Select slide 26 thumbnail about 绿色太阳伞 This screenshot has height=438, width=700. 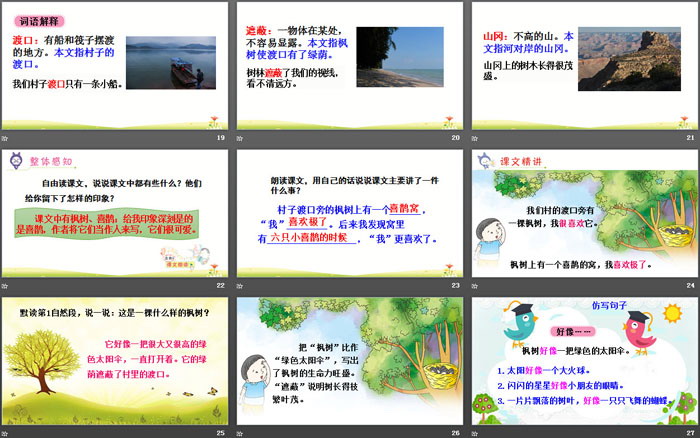(350, 361)
